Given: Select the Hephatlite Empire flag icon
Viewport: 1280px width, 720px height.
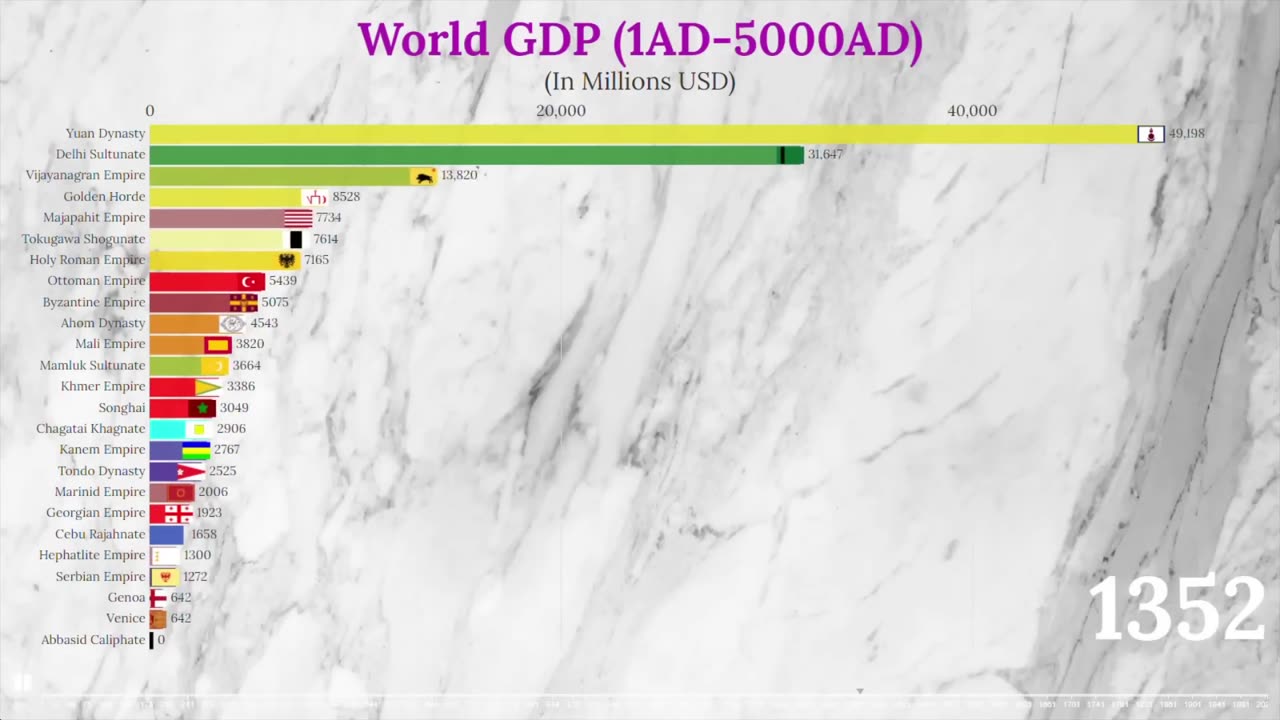Looking at the screenshot, I should [x=165, y=556].
